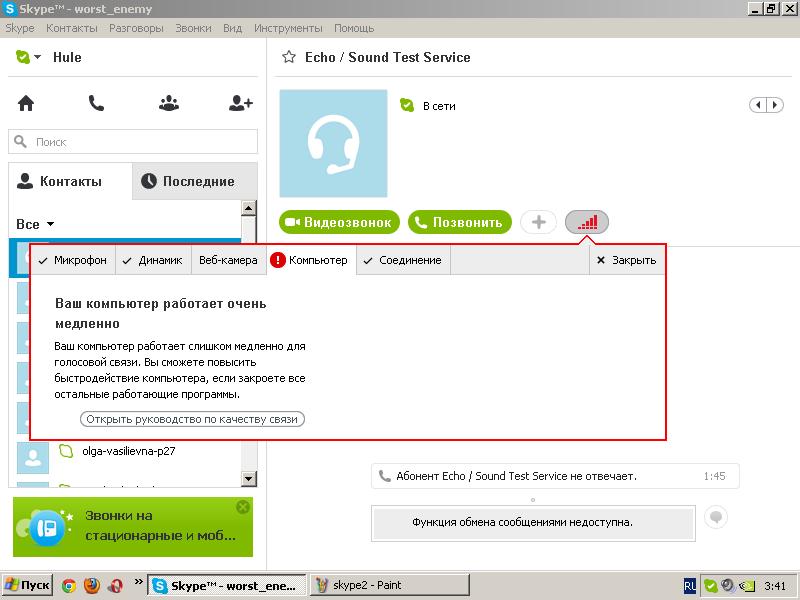Switch to the Контакты tab

pos(70,181)
